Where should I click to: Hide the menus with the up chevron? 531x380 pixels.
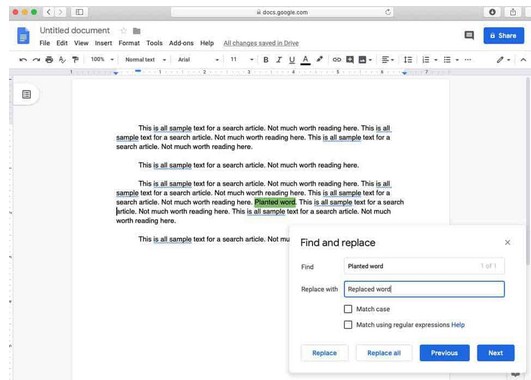coord(523,60)
